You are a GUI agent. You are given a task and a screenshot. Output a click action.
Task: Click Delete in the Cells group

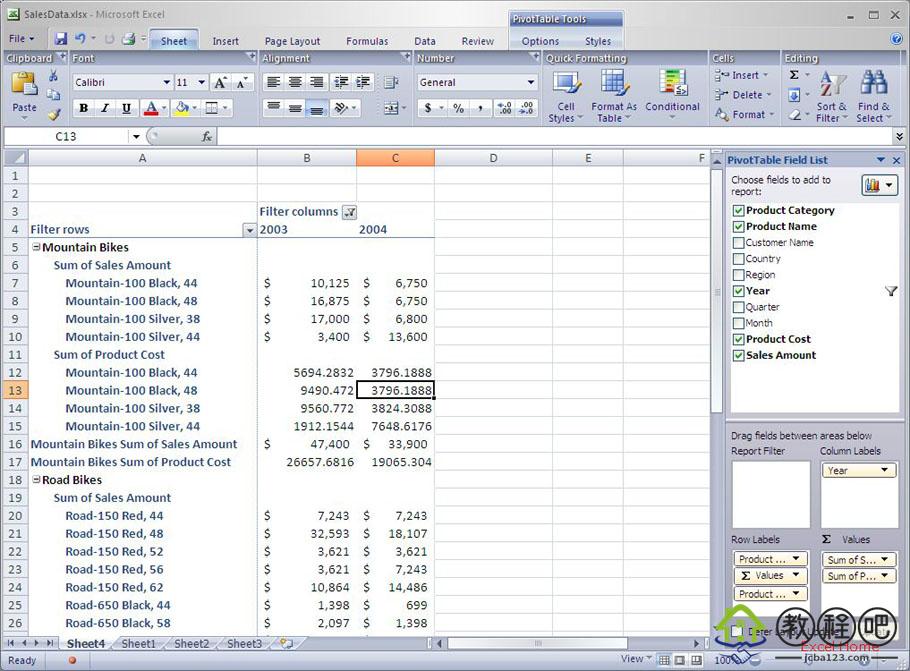743,95
